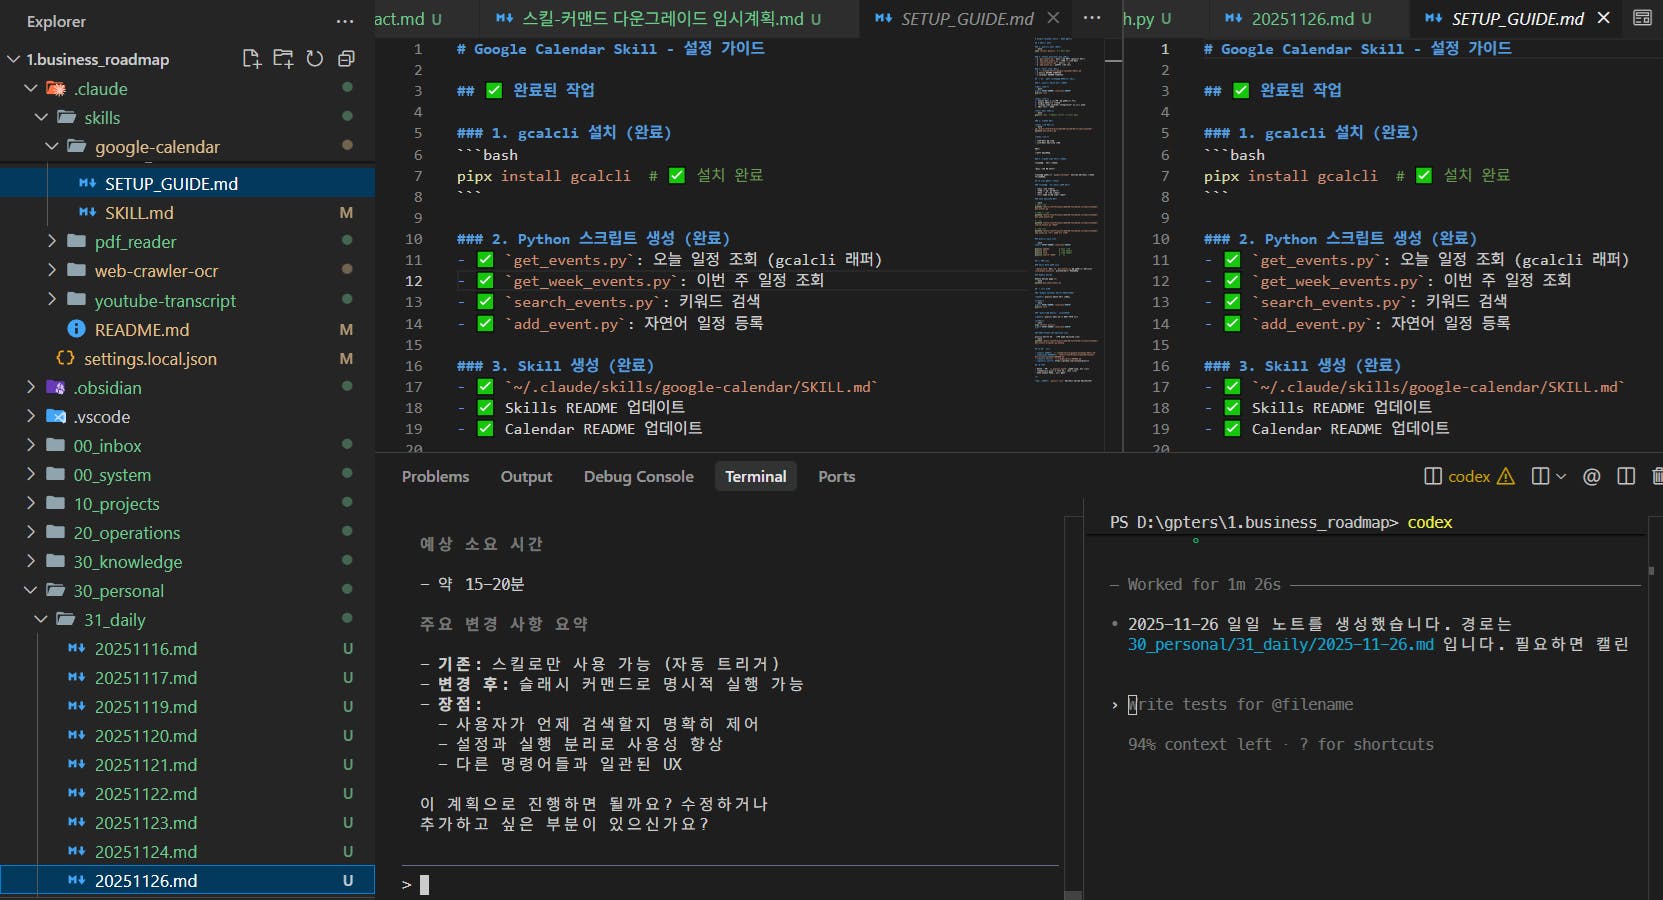Refresh the Explorer view

point(314,58)
